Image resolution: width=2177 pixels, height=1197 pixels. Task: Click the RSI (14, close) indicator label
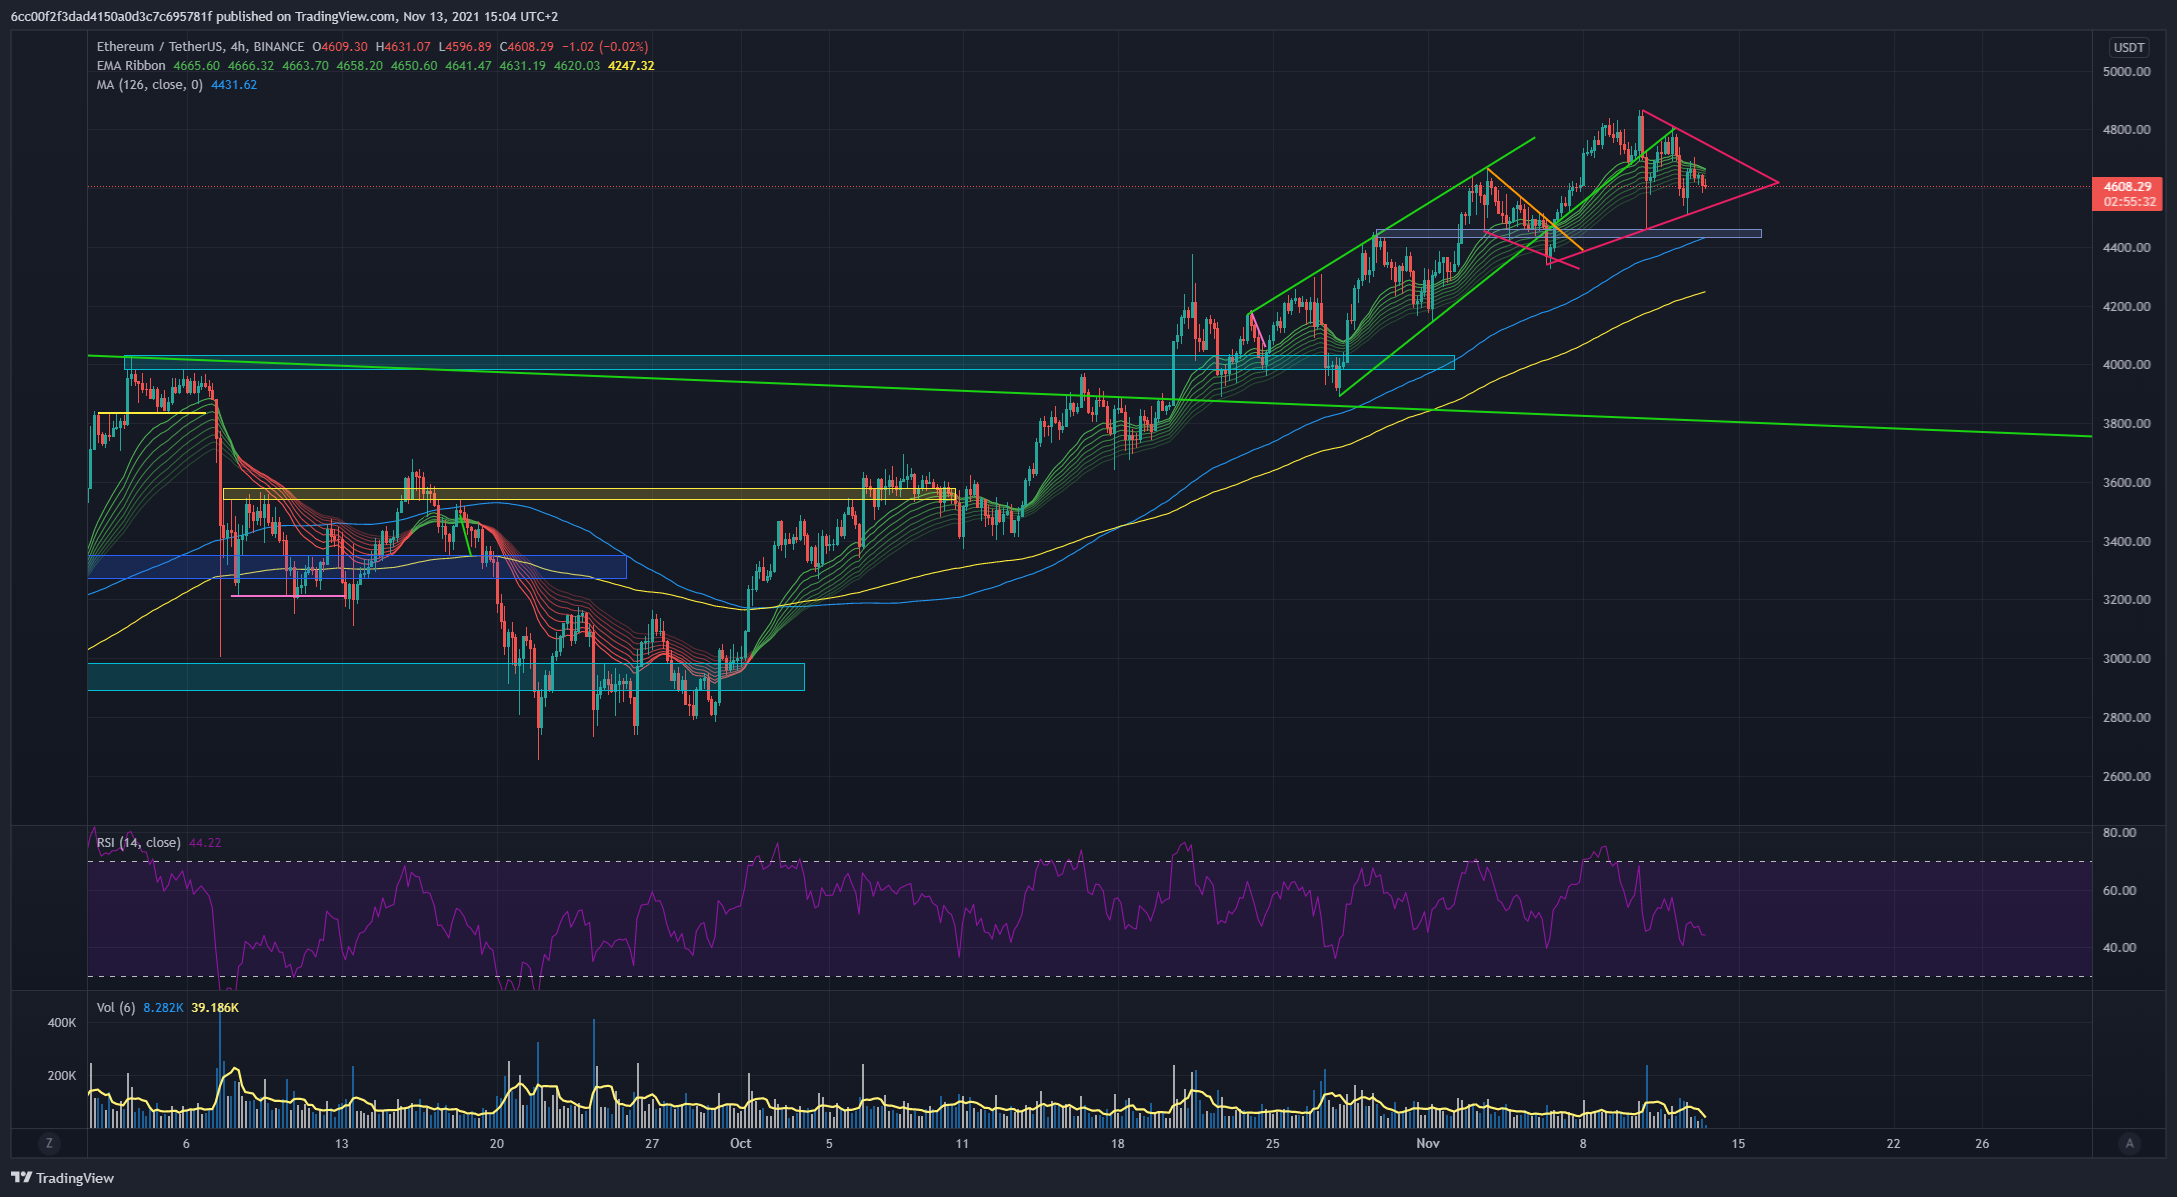coord(138,843)
